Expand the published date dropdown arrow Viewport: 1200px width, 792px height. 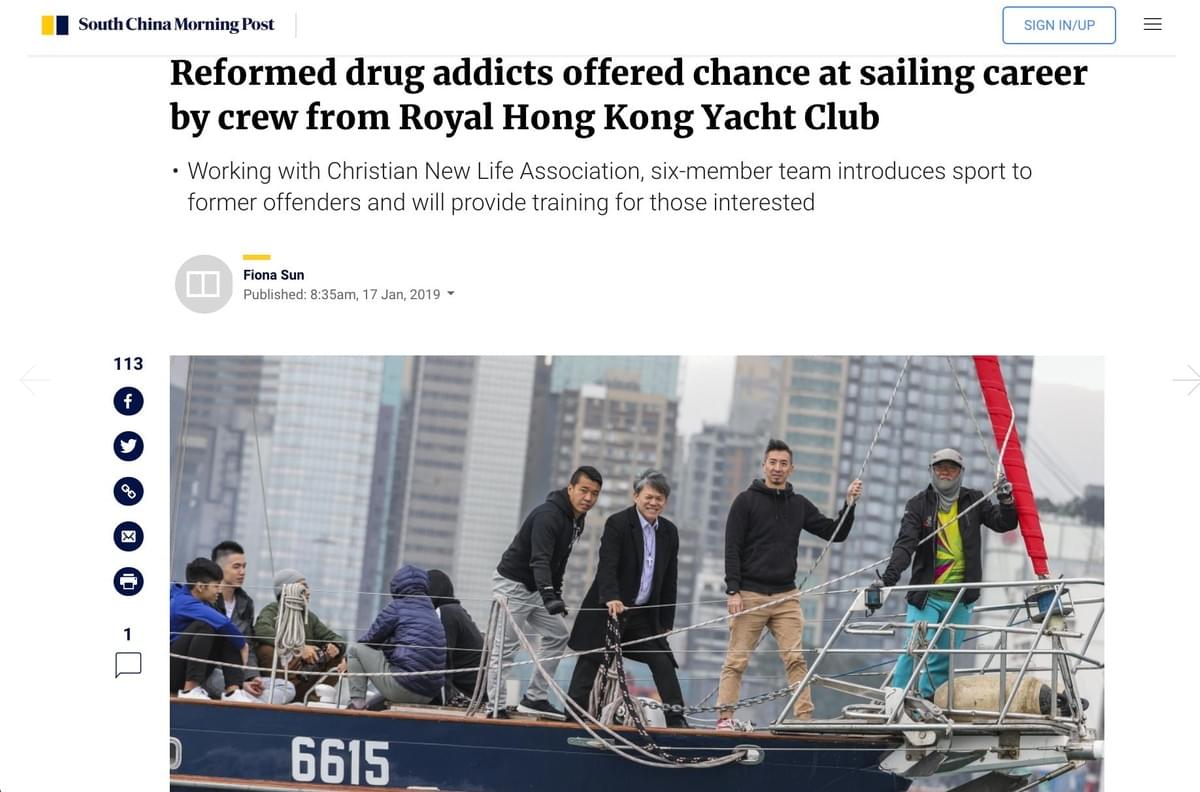[451, 294]
